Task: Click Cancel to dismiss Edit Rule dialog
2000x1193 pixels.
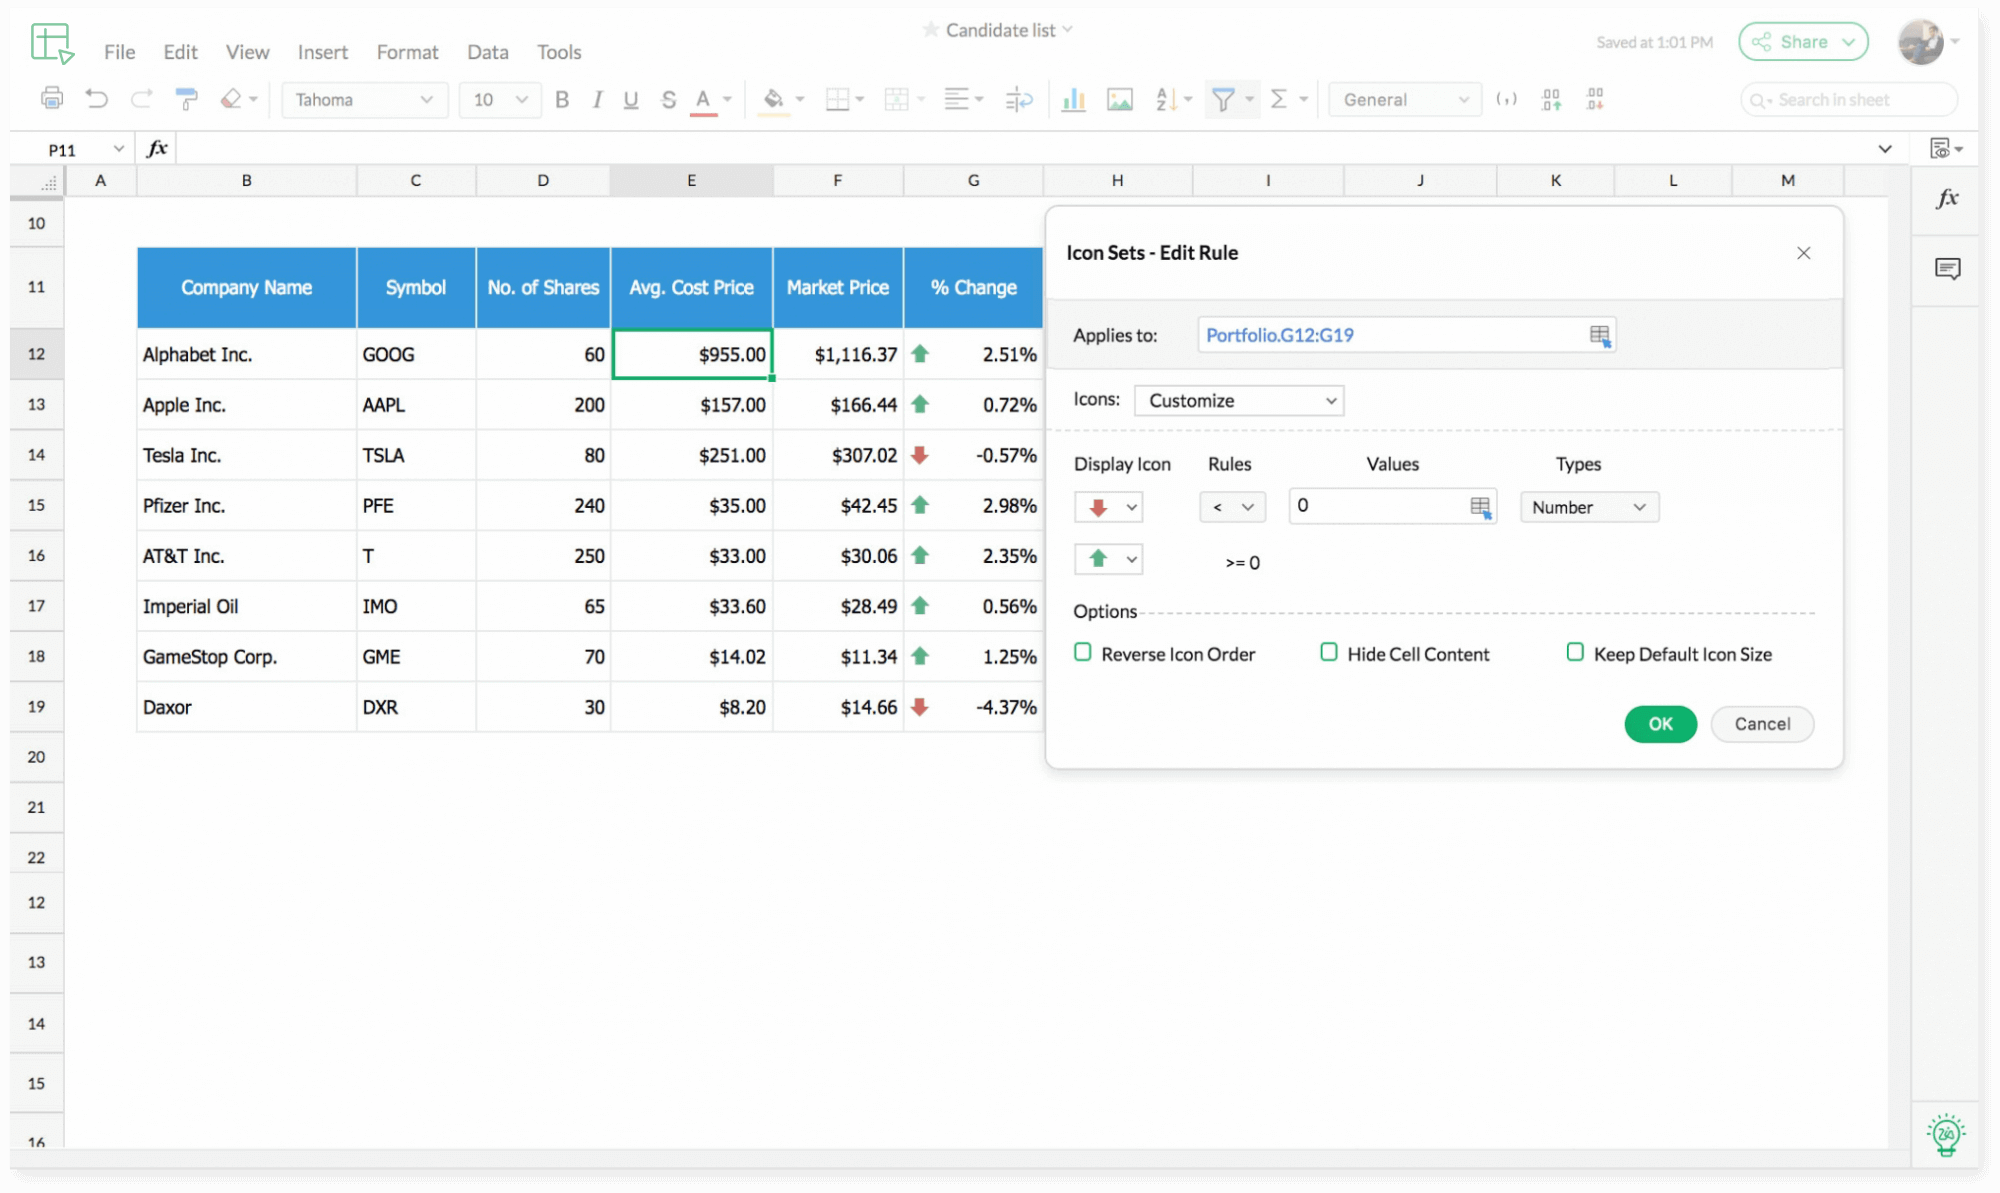Action: (1760, 723)
